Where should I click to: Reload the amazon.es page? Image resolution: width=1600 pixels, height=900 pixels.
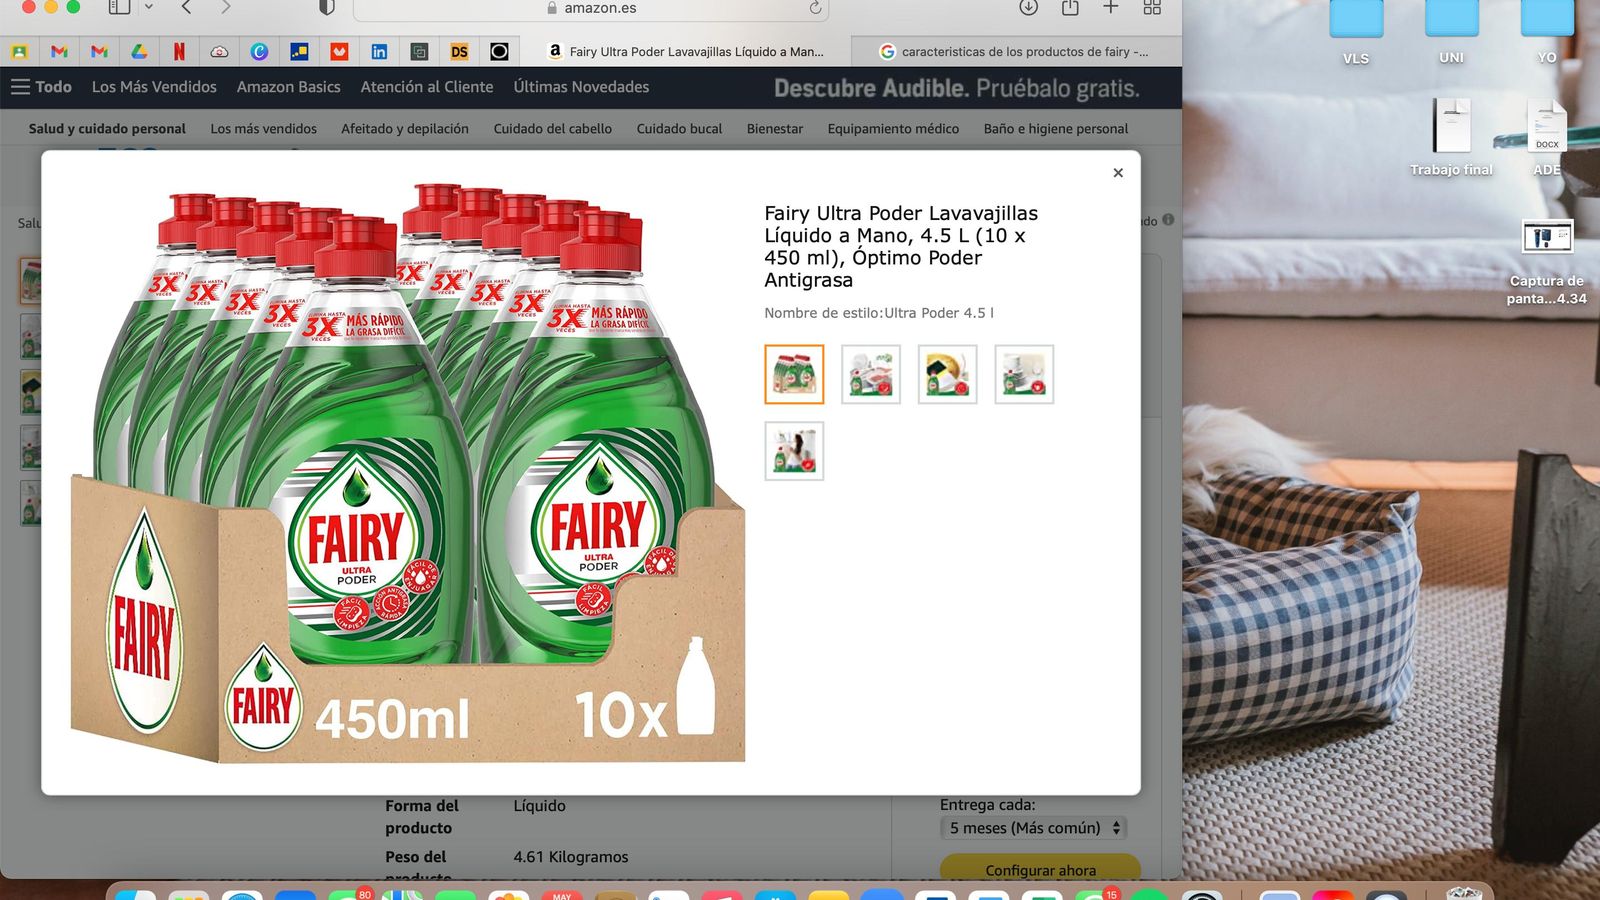(x=815, y=8)
